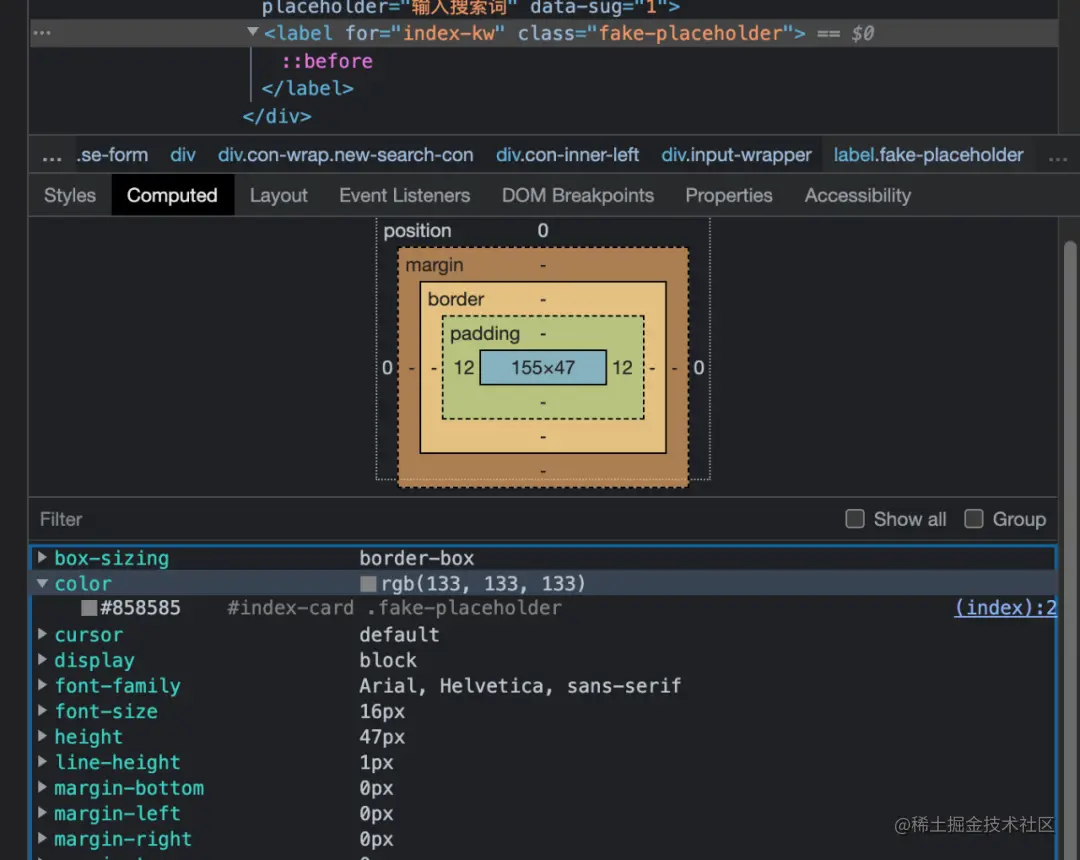The height and width of the screenshot is (860, 1080).
Task: Select the closing </div> tag
Action: click(277, 116)
